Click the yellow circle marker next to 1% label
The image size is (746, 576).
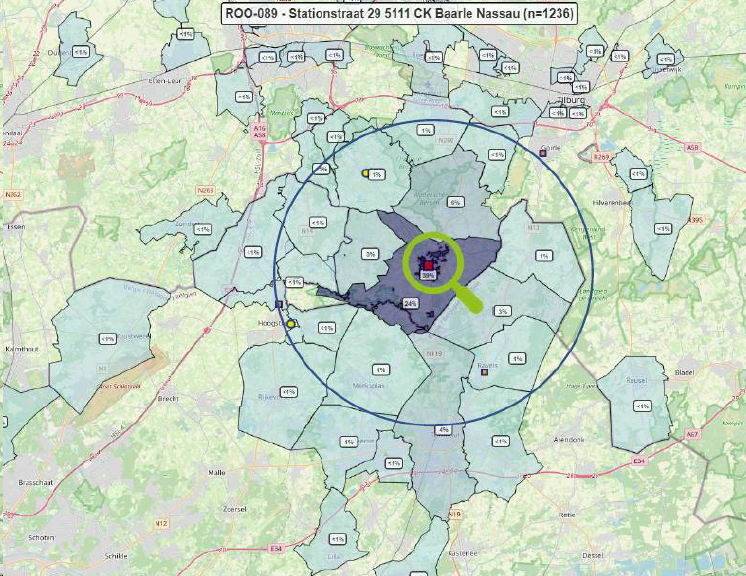coord(365,173)
